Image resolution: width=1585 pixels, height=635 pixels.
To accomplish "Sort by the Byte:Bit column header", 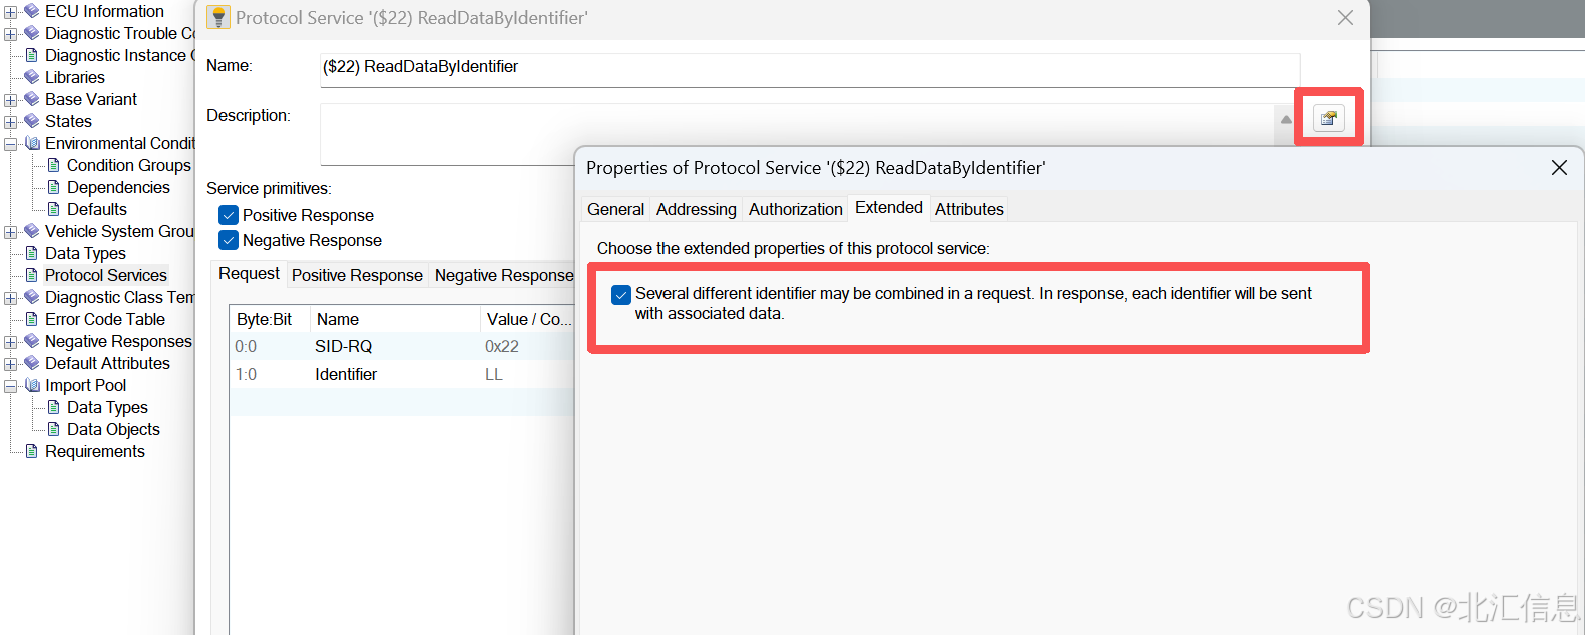I will [x=269, y=319].
